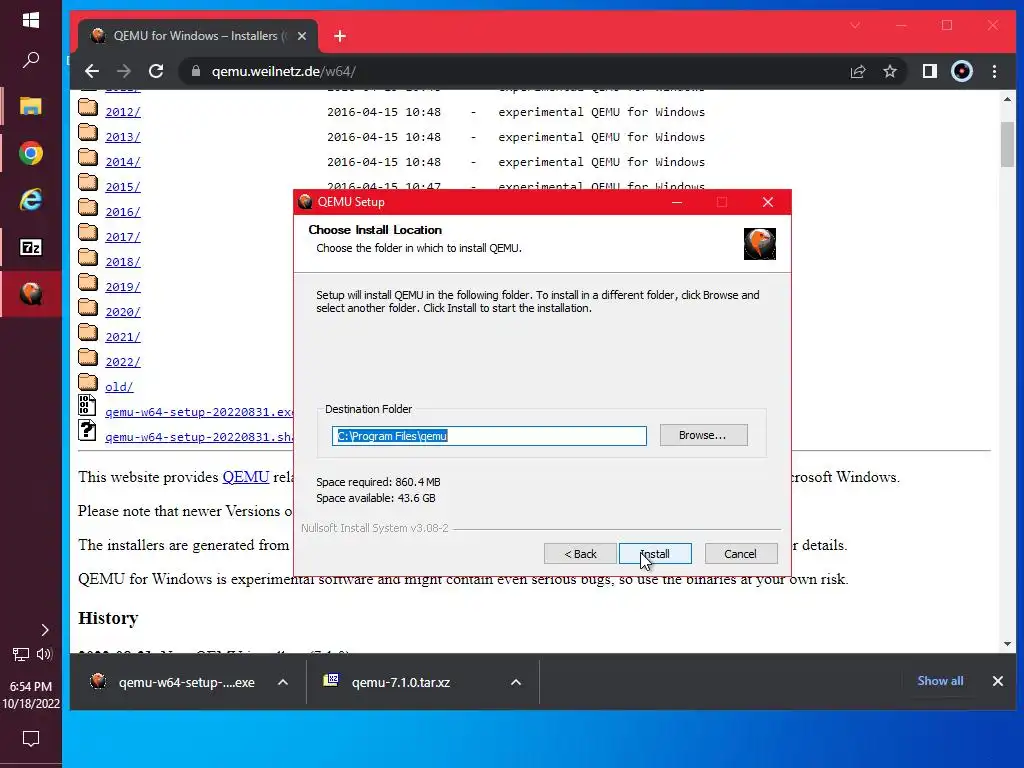This screenshot has width=1024, height=768.
Task: Click the scrollbar down arrow
Action: pos(1007,644)
